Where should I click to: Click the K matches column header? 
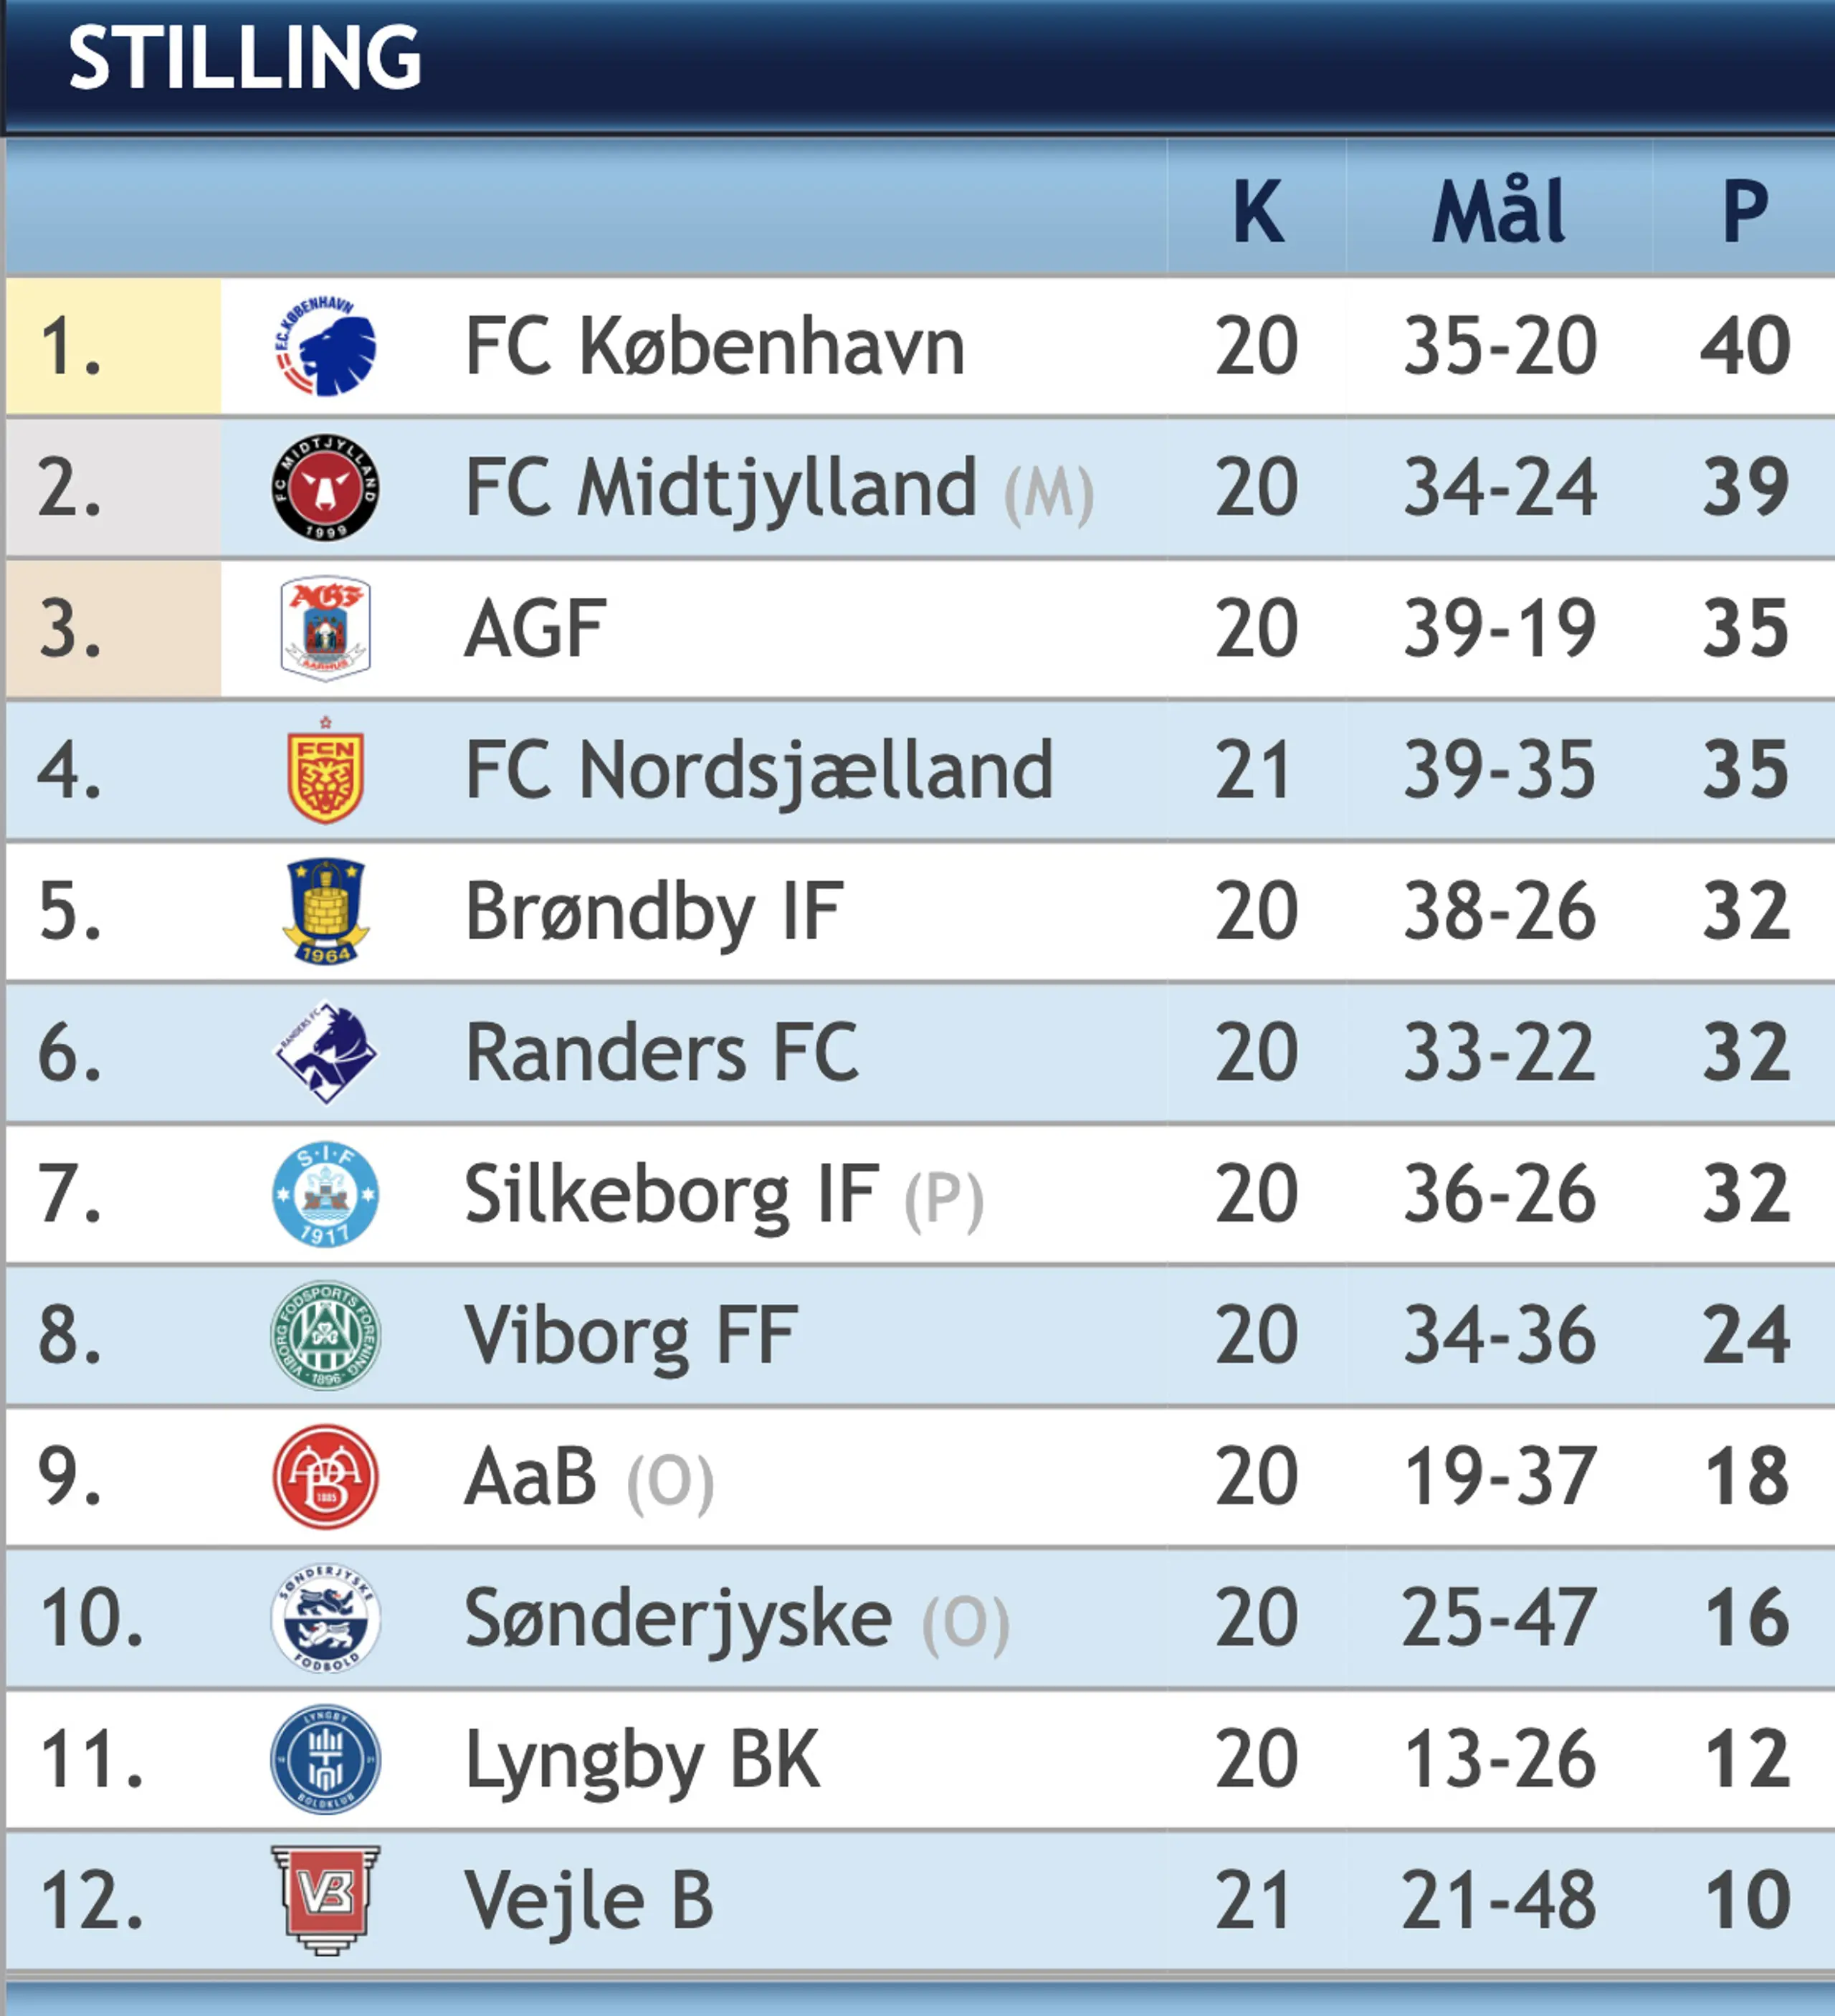click(1257, 212)
